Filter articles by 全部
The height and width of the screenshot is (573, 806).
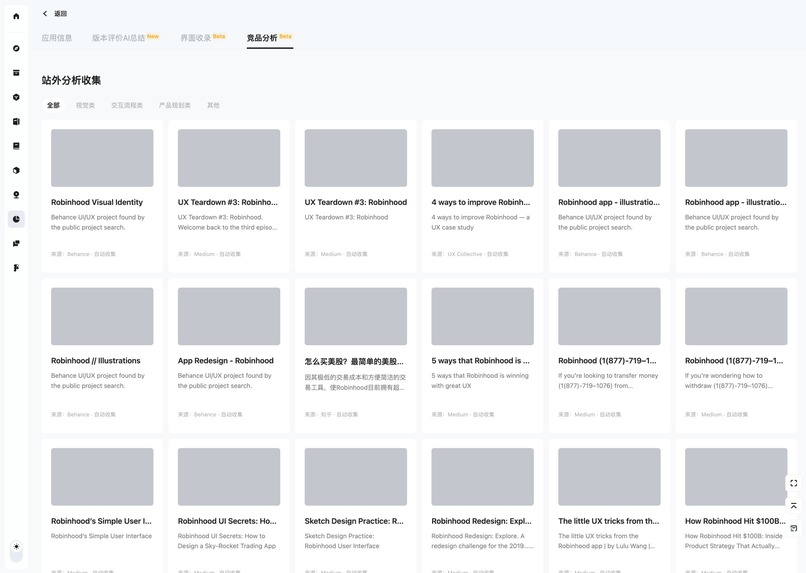[x=53, y=105]
